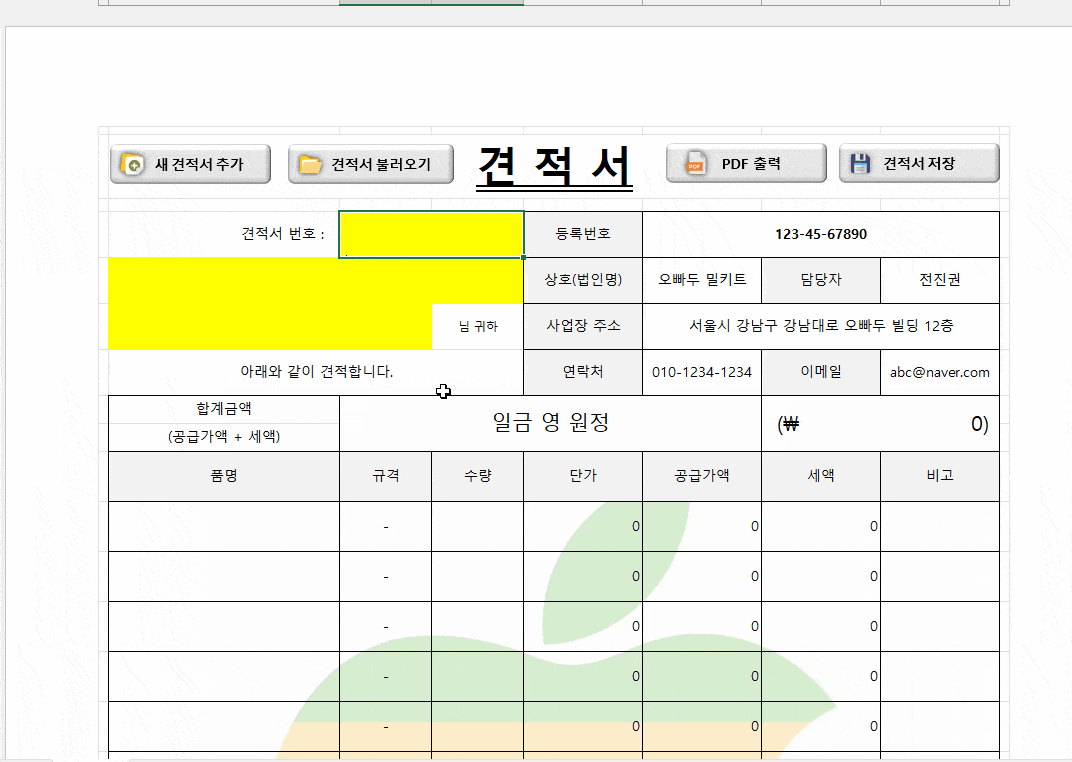Select third item row's 수량 cell
Image resolution: width=1072 pixels, height=762 pixels.
tap(478, 627)
